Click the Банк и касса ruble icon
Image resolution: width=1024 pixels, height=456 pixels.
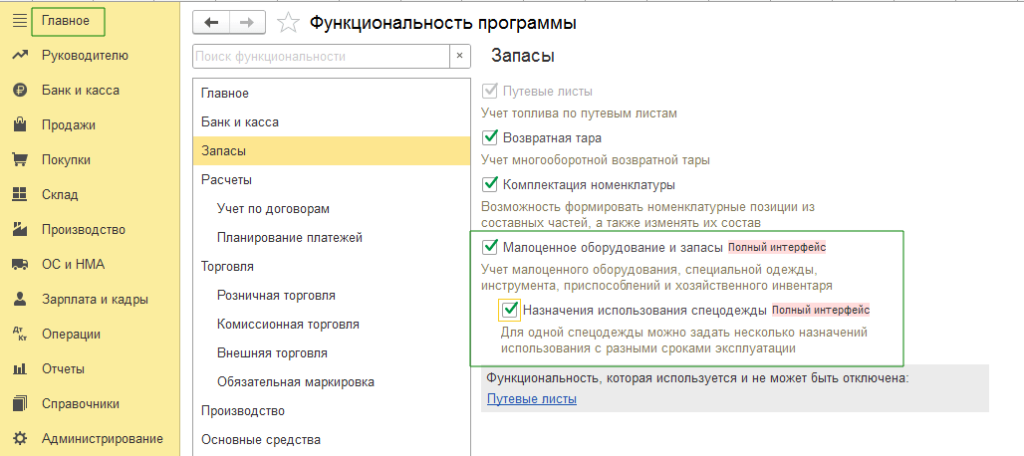20,90
